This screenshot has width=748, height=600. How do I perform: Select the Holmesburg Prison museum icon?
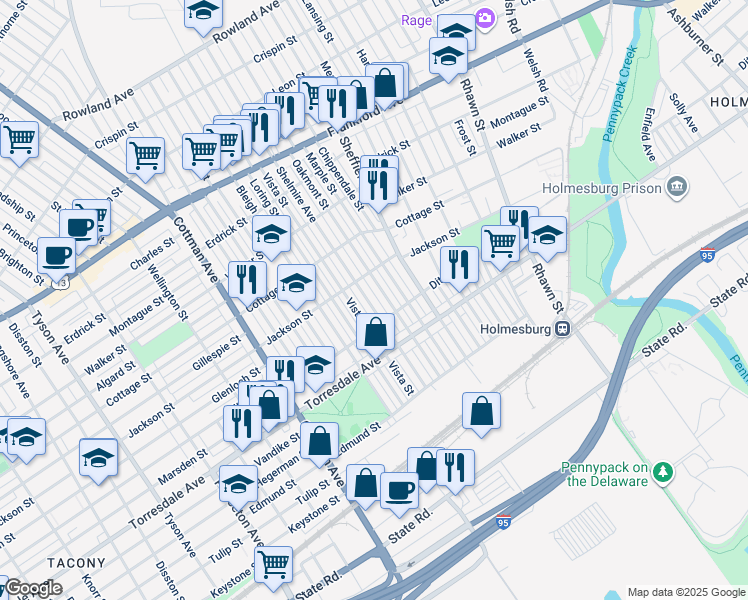point(678,186)
